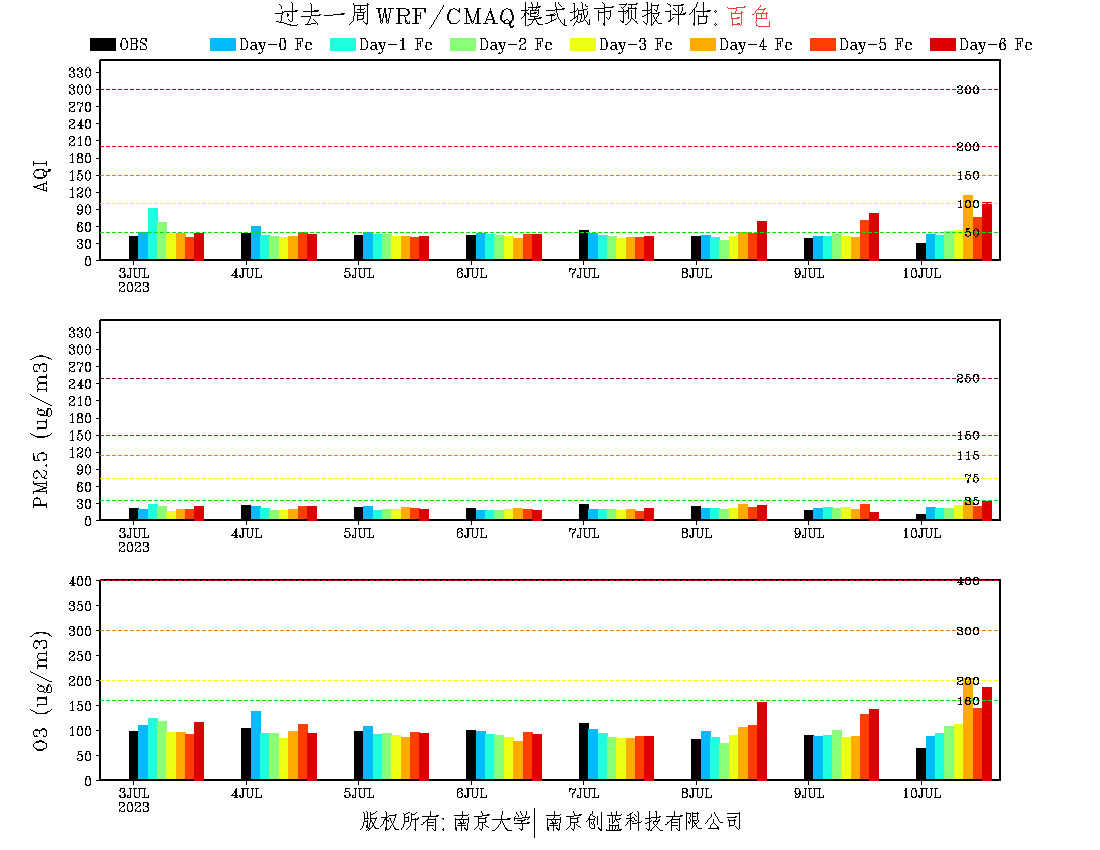Click the blue Day-0 Fc legend swatch

(x=222, y=44)
